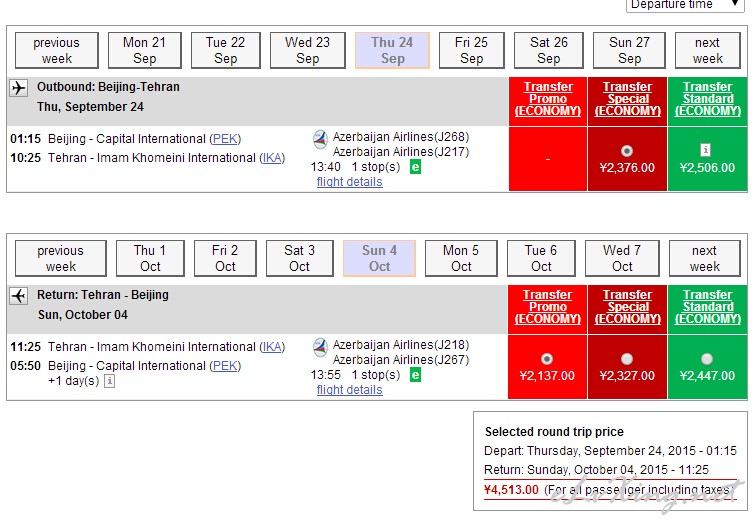Click the return airplane arrival icon

(x=19, y=296)
